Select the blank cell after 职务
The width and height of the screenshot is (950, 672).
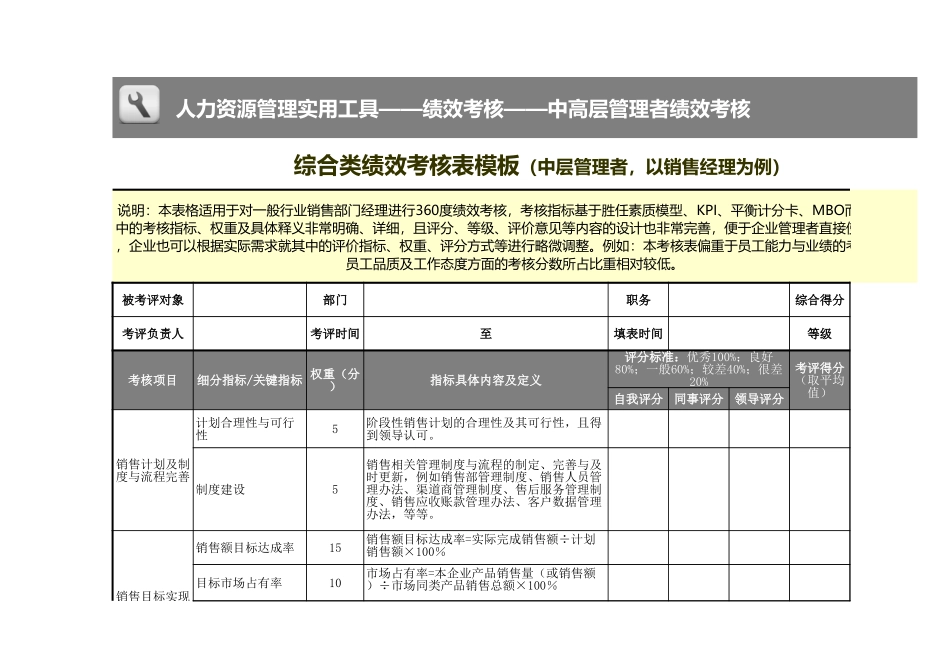(x=729, y=300)
